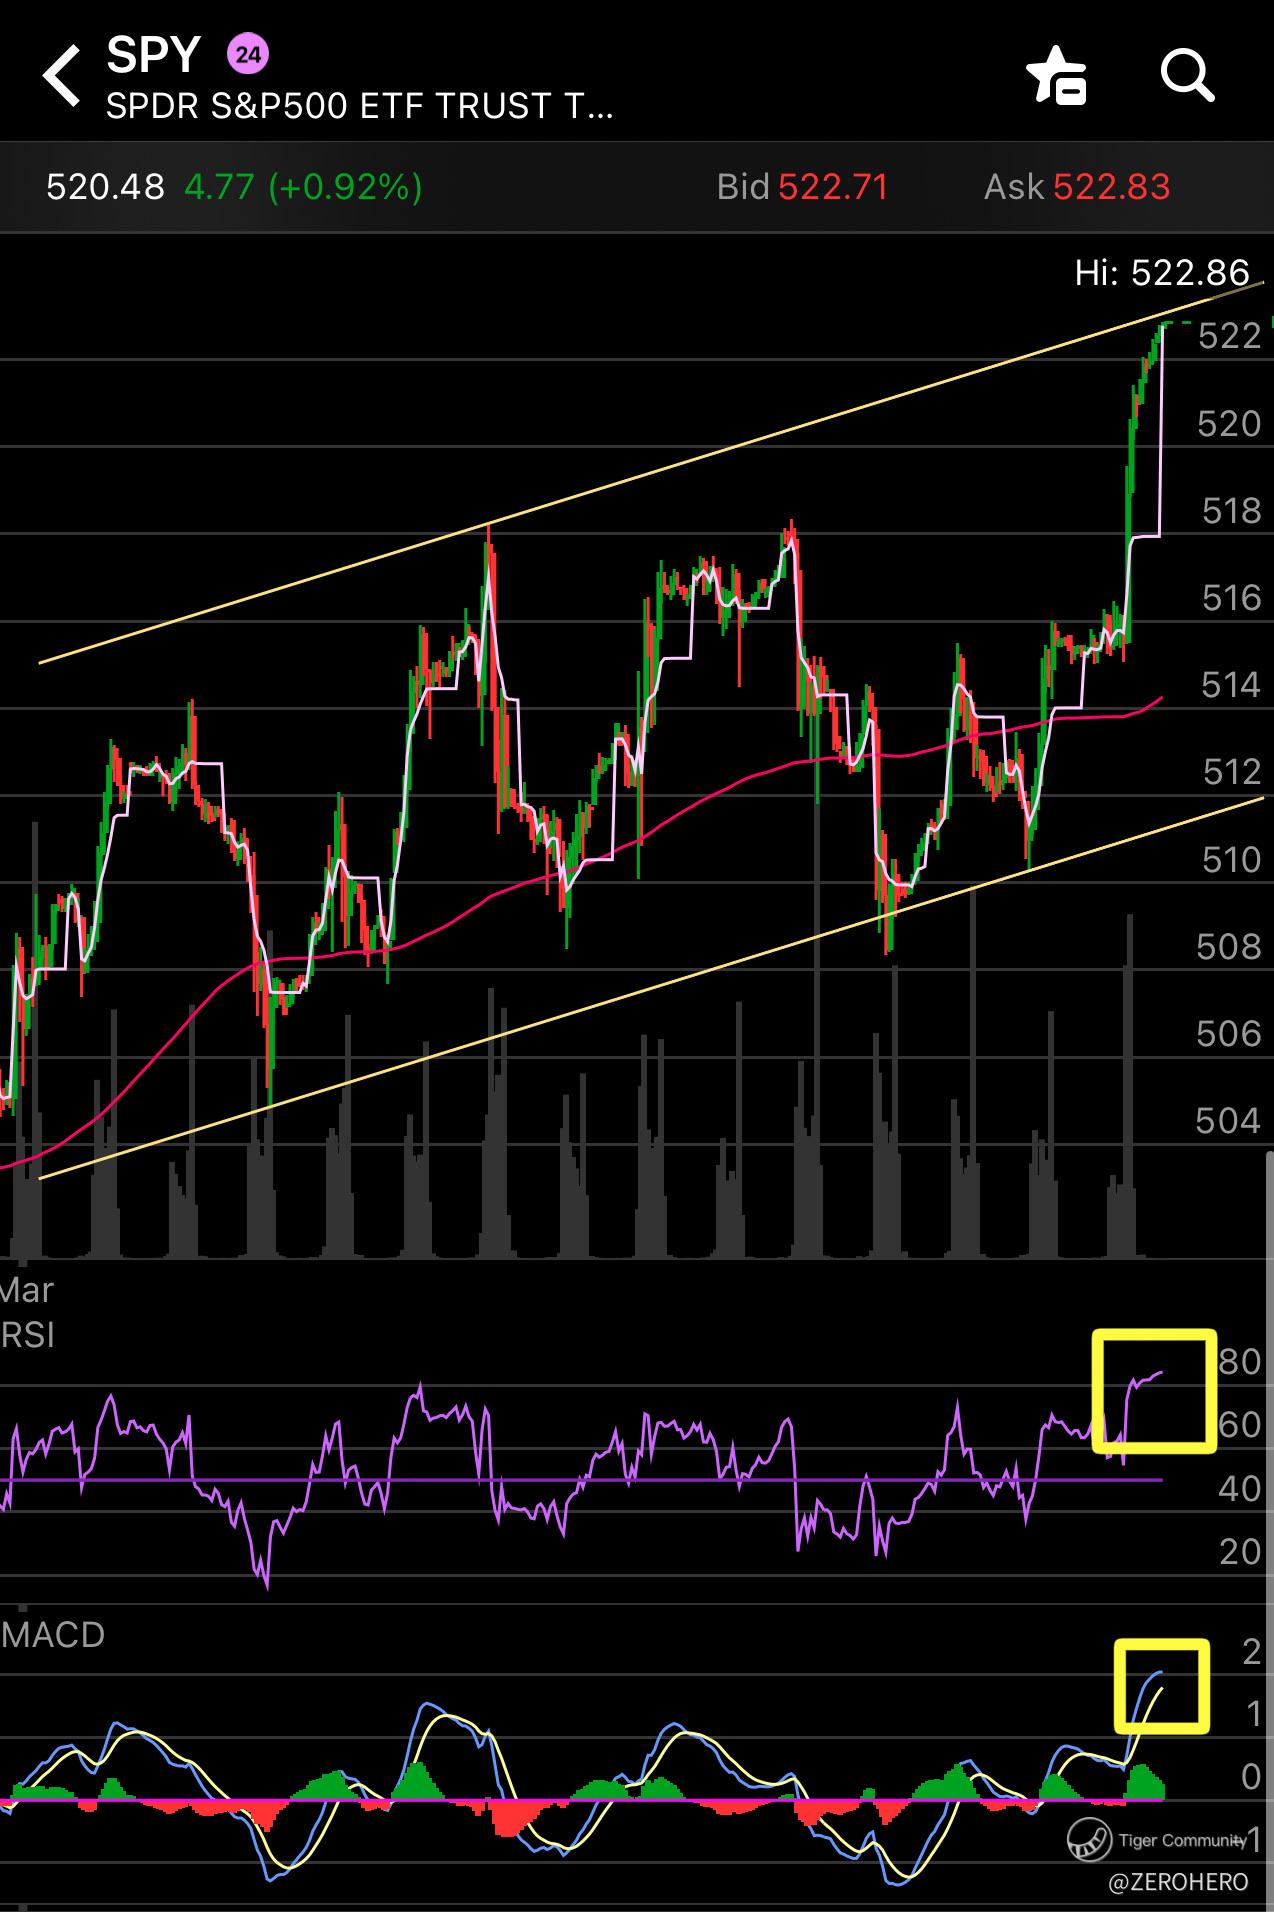1274x1912 pixels.
Task: Tap the chart scrollbar on right edge
Action: click(1269, 1530)
